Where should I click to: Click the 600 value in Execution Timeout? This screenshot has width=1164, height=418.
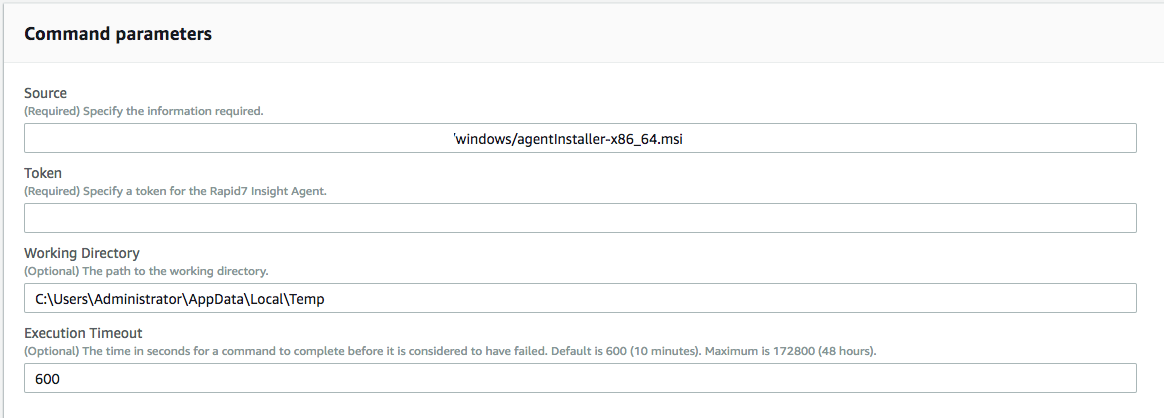[47, 378]
